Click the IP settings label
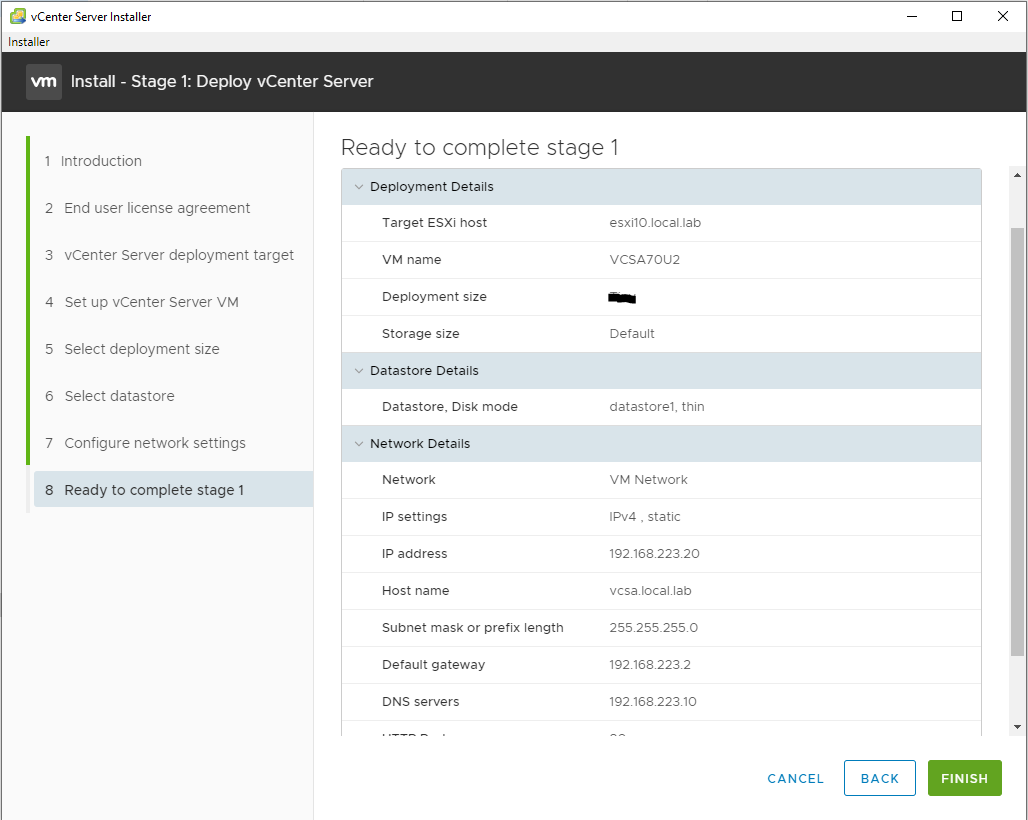 pos(414,517)
